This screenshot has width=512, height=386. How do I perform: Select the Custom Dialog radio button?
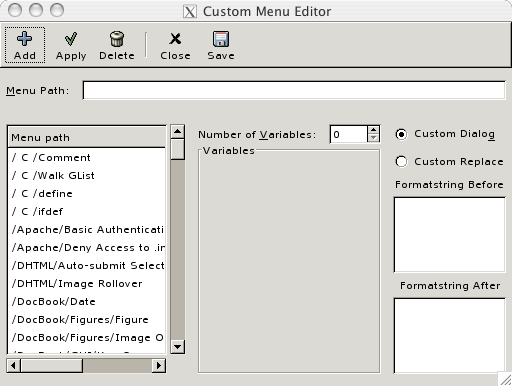tap(401, 134)
